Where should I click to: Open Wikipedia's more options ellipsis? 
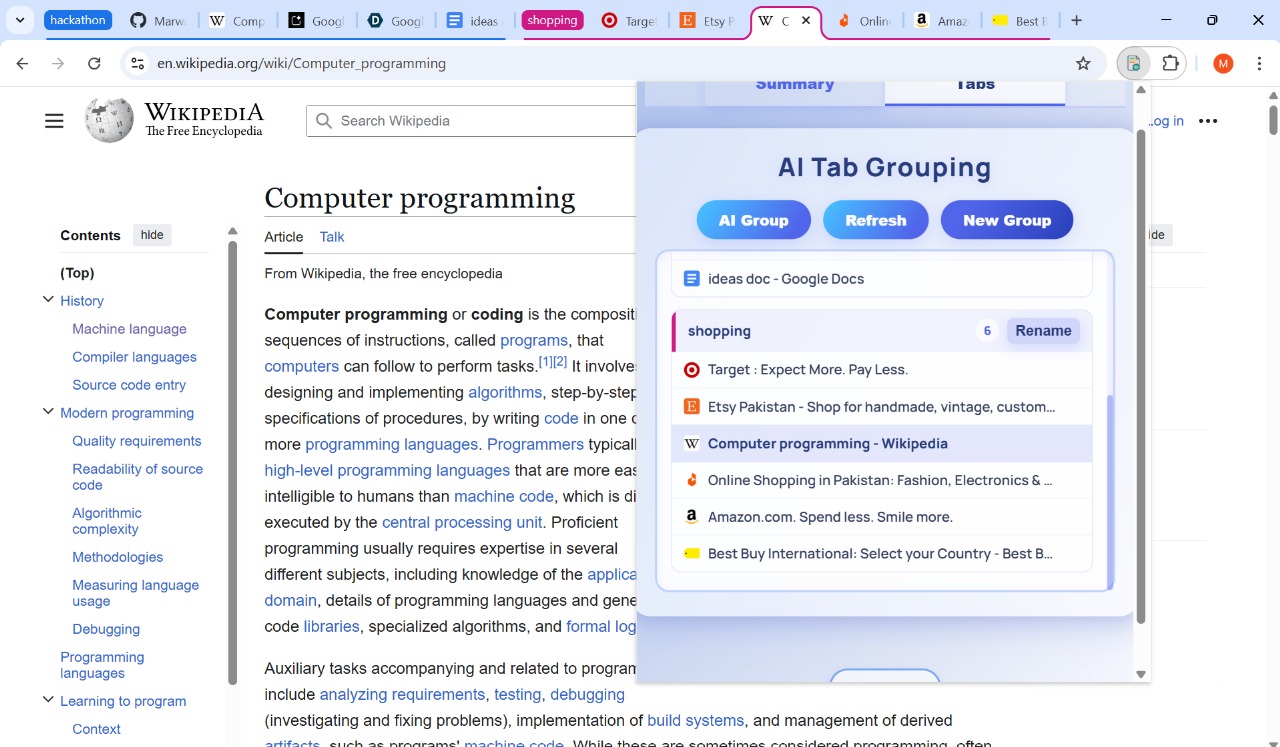1208,121
